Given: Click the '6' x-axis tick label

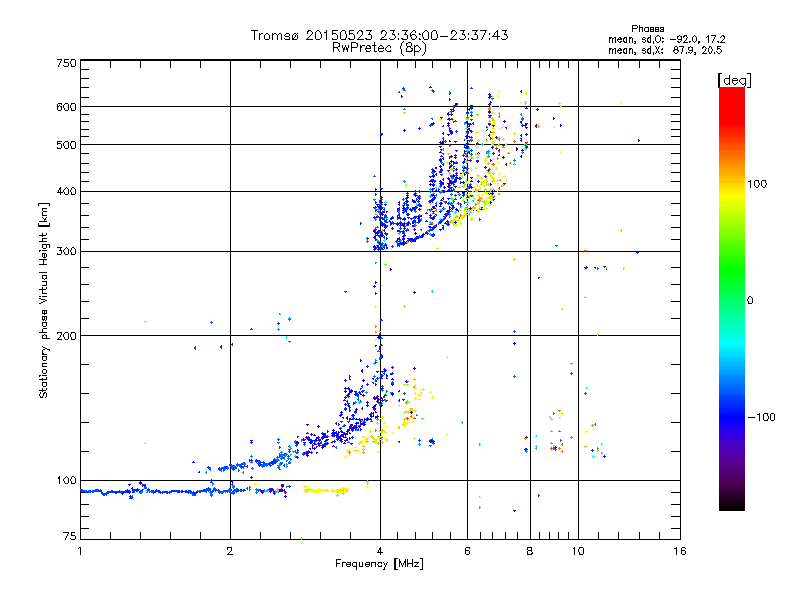Looking at the screenshot, I should pos(467,551).
